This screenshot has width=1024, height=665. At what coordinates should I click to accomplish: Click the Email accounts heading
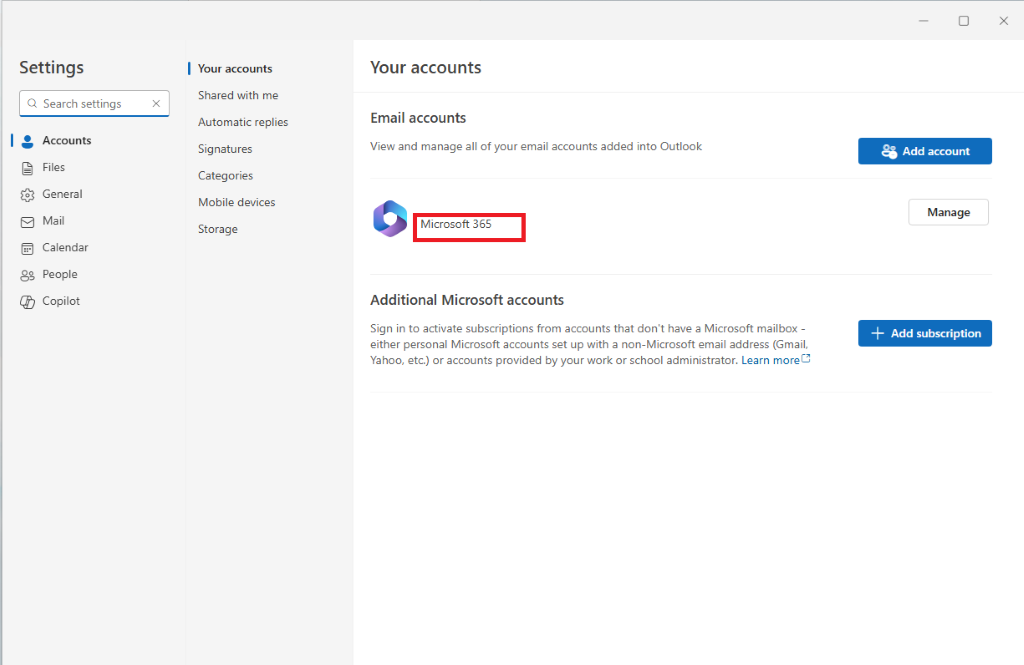click(x=418, y=118)
